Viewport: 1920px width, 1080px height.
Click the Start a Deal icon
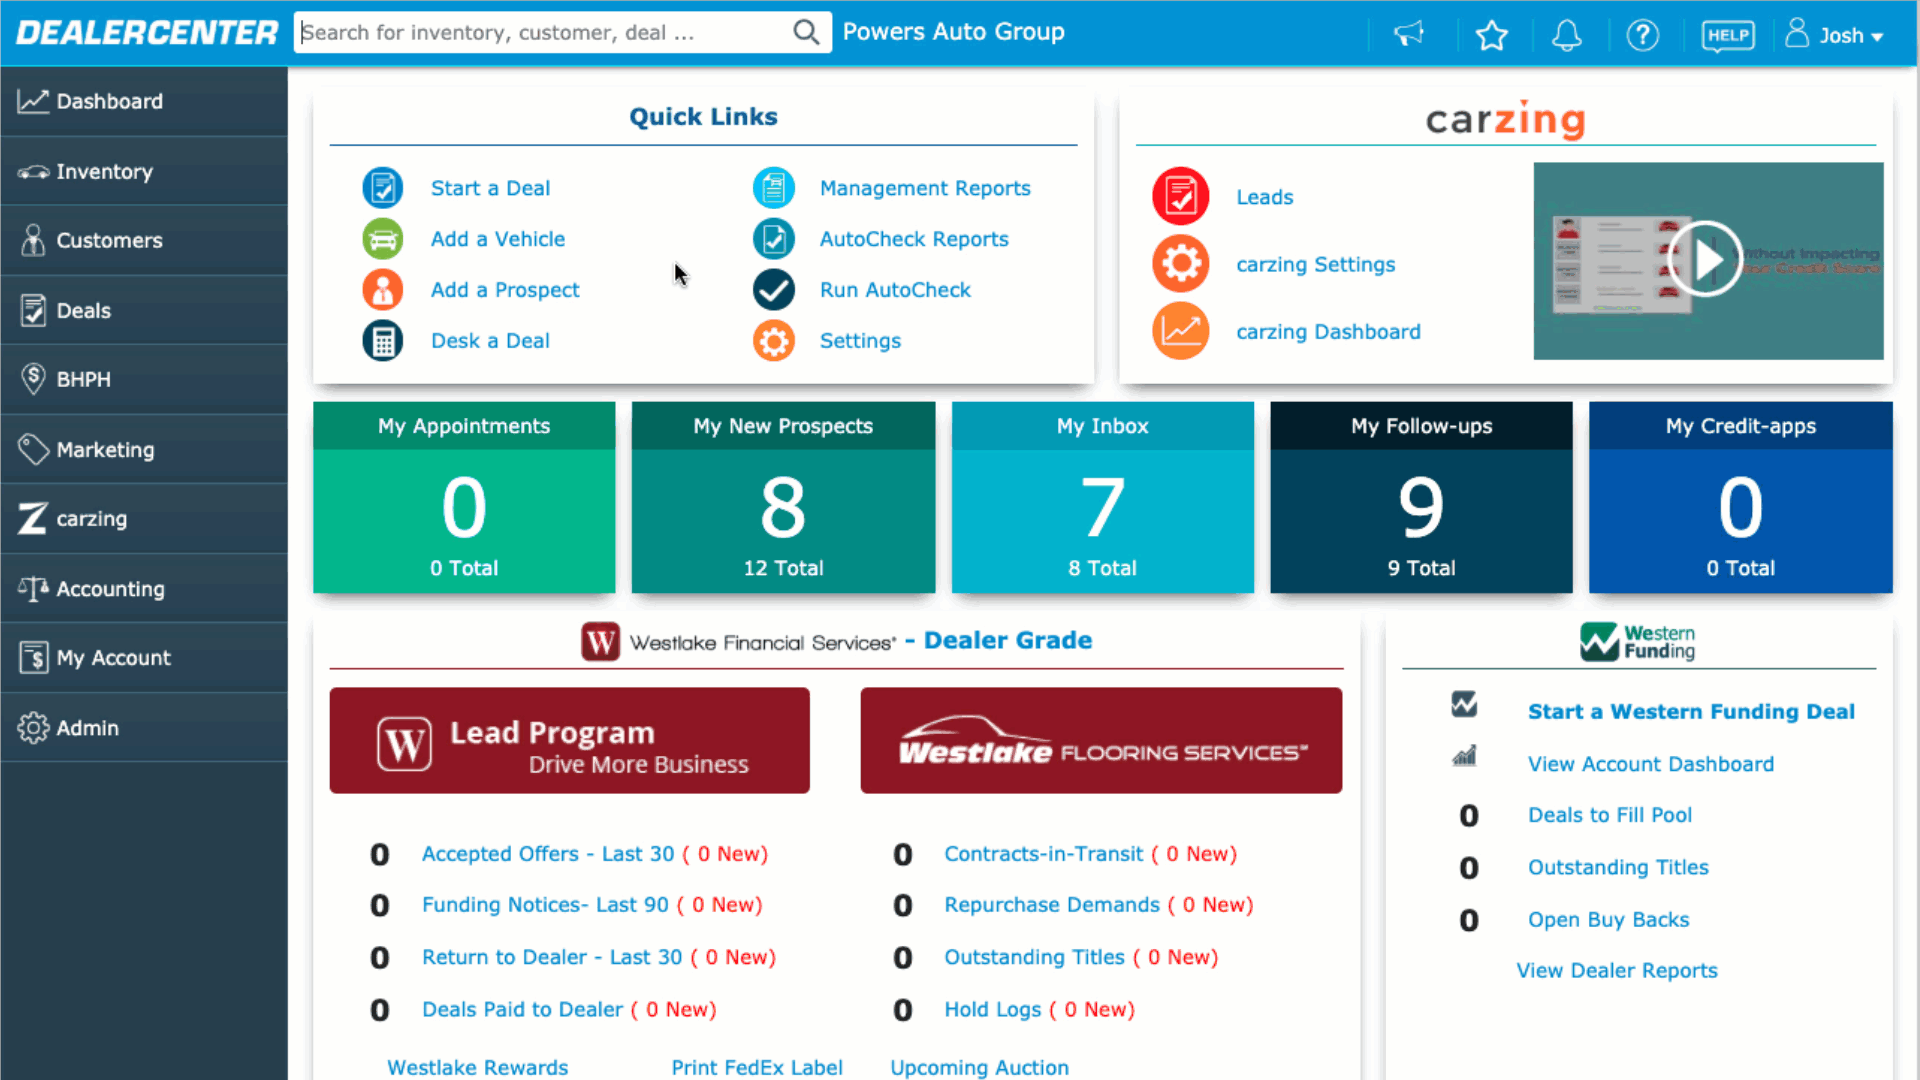(x=382, y=188)
